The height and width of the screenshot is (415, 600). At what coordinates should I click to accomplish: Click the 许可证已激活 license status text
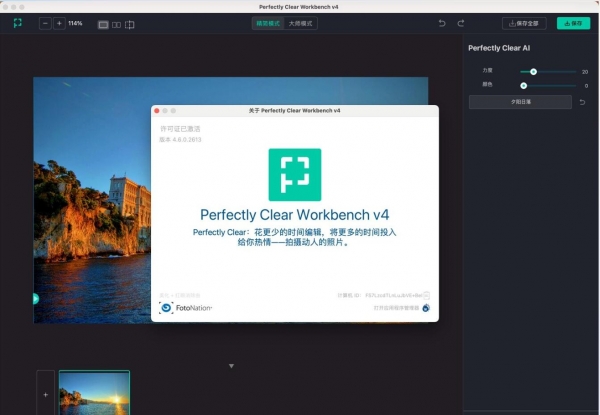(180, 129)
